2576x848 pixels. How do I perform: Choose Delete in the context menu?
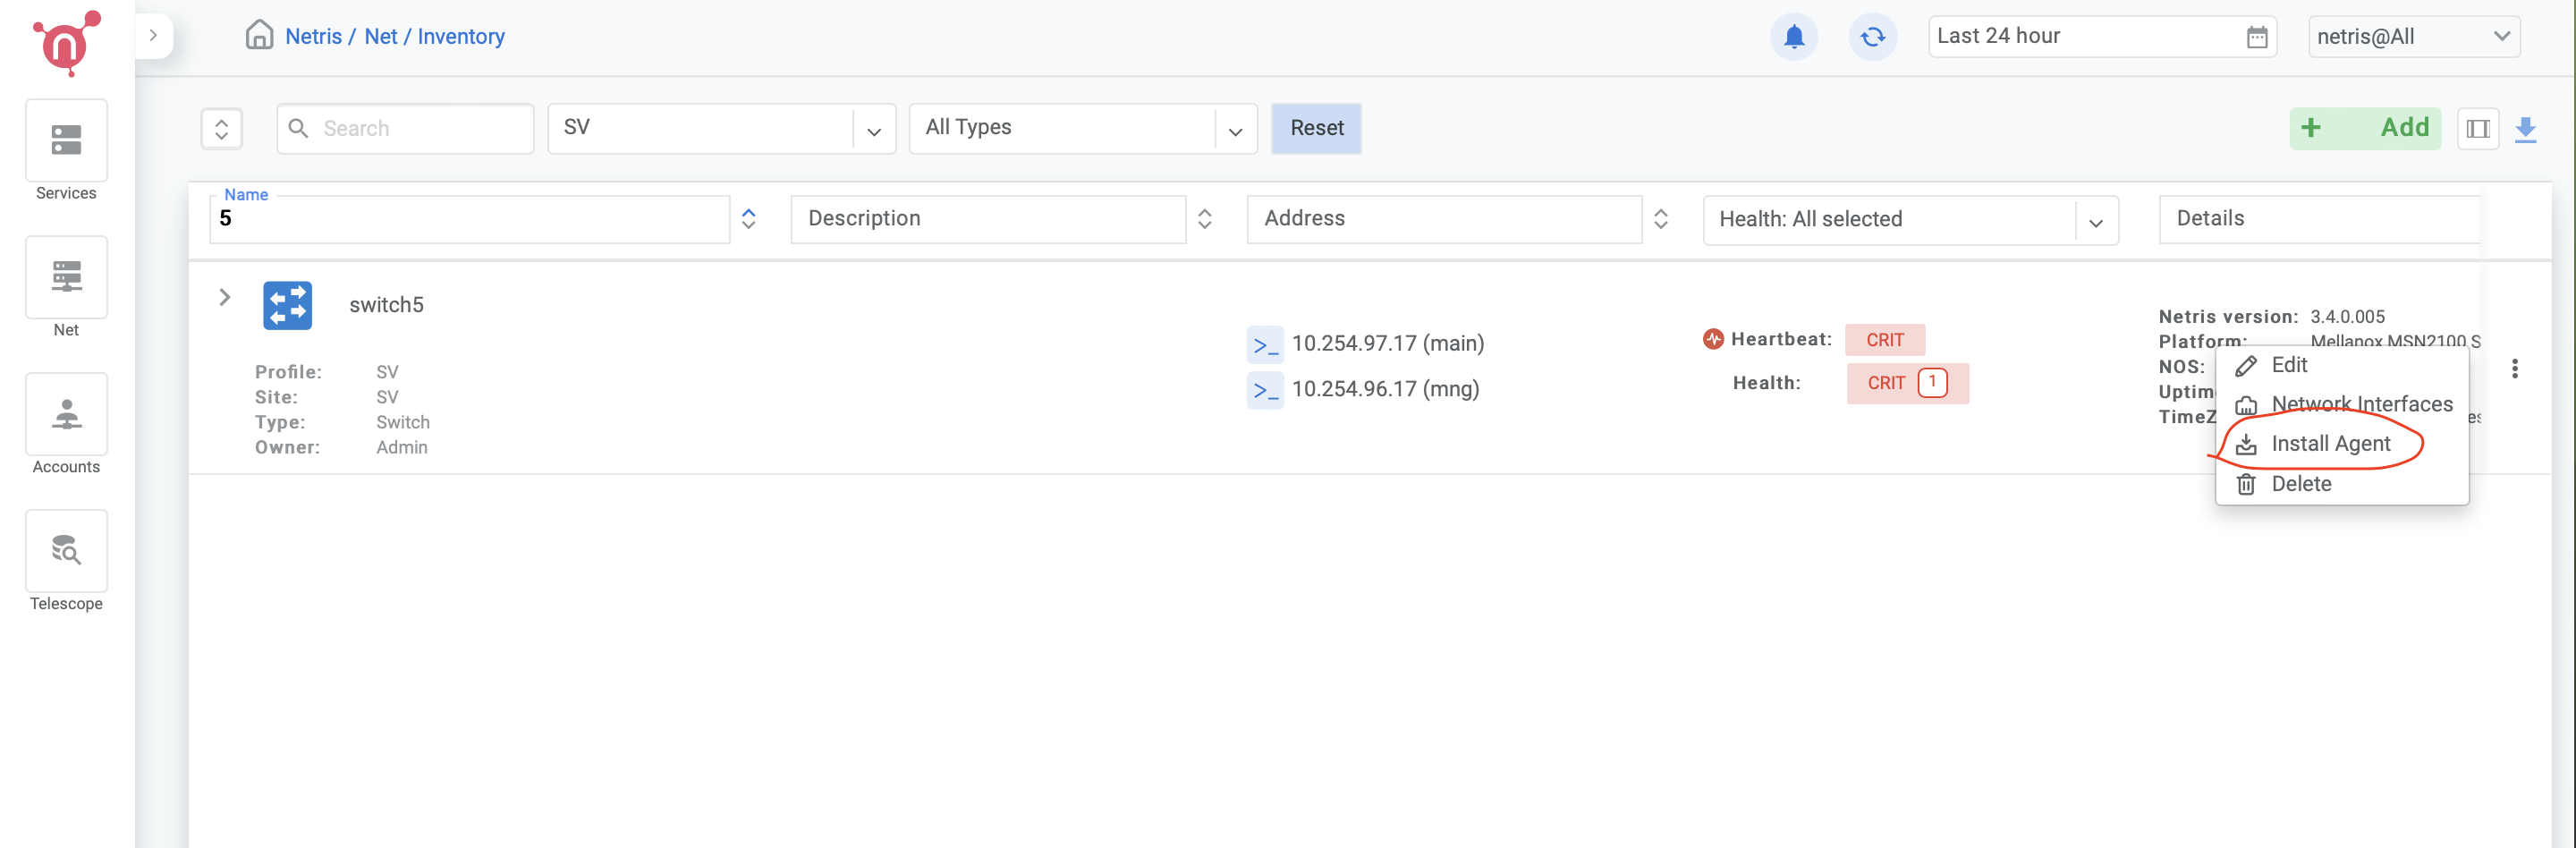(2300, 484)
